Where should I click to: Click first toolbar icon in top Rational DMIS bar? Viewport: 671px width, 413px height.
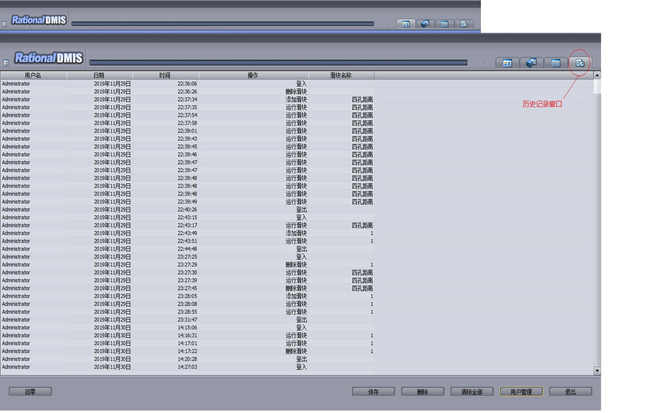[405, 23]
